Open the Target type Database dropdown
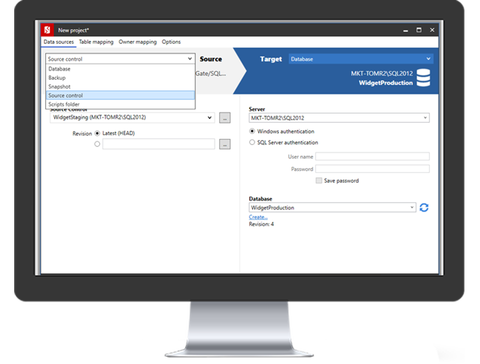 [361, 59]
